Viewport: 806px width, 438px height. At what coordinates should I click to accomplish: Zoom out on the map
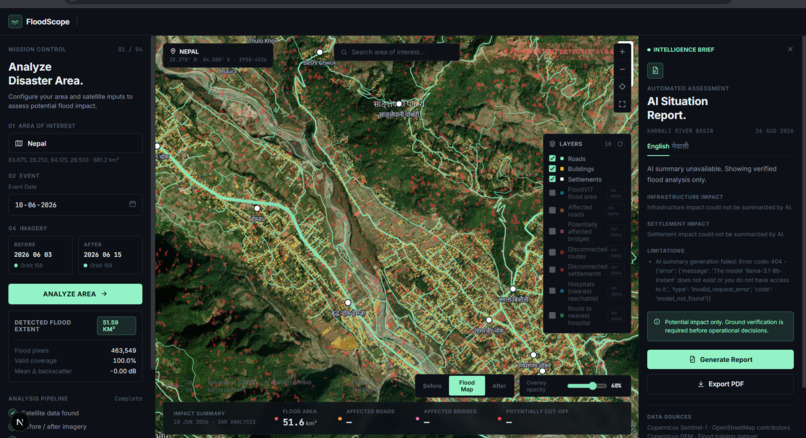click(622, 69)
